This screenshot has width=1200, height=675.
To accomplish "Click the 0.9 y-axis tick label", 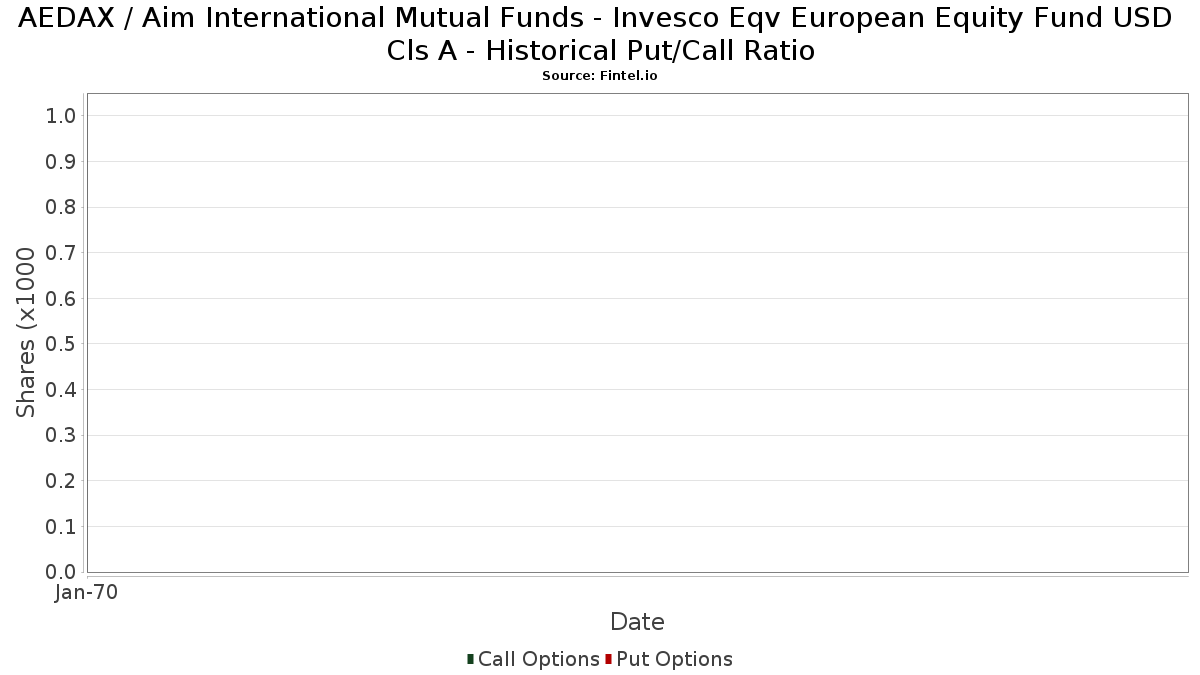I will pos(61,162).
